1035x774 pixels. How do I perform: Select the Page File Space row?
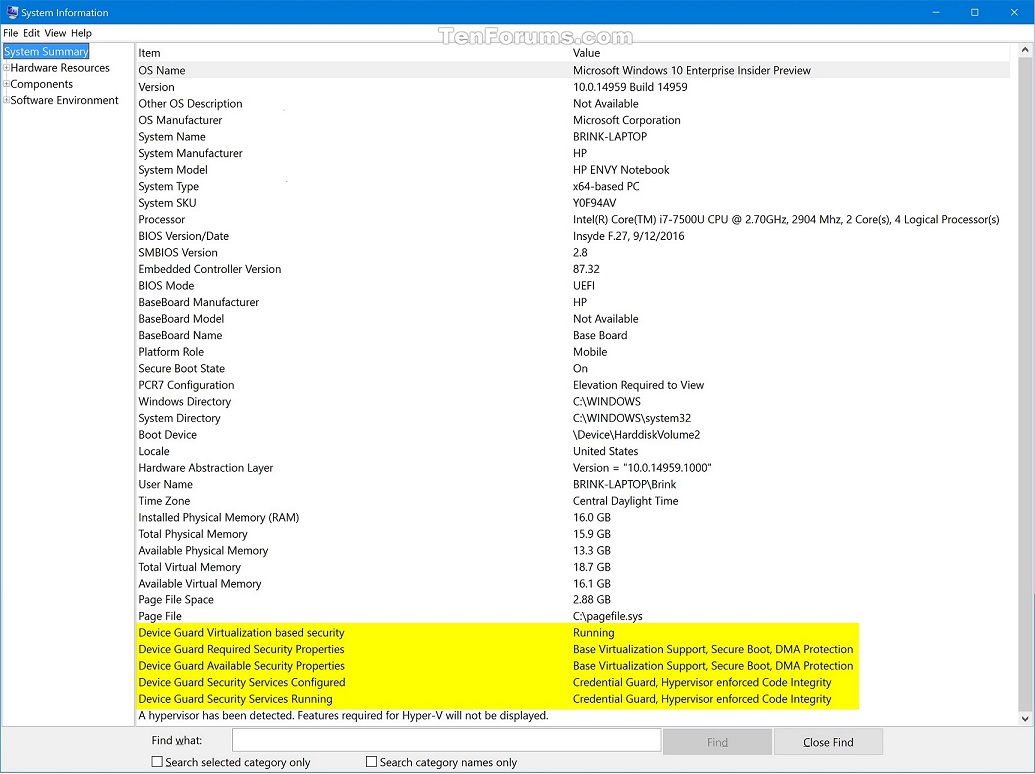click(573, 600)
